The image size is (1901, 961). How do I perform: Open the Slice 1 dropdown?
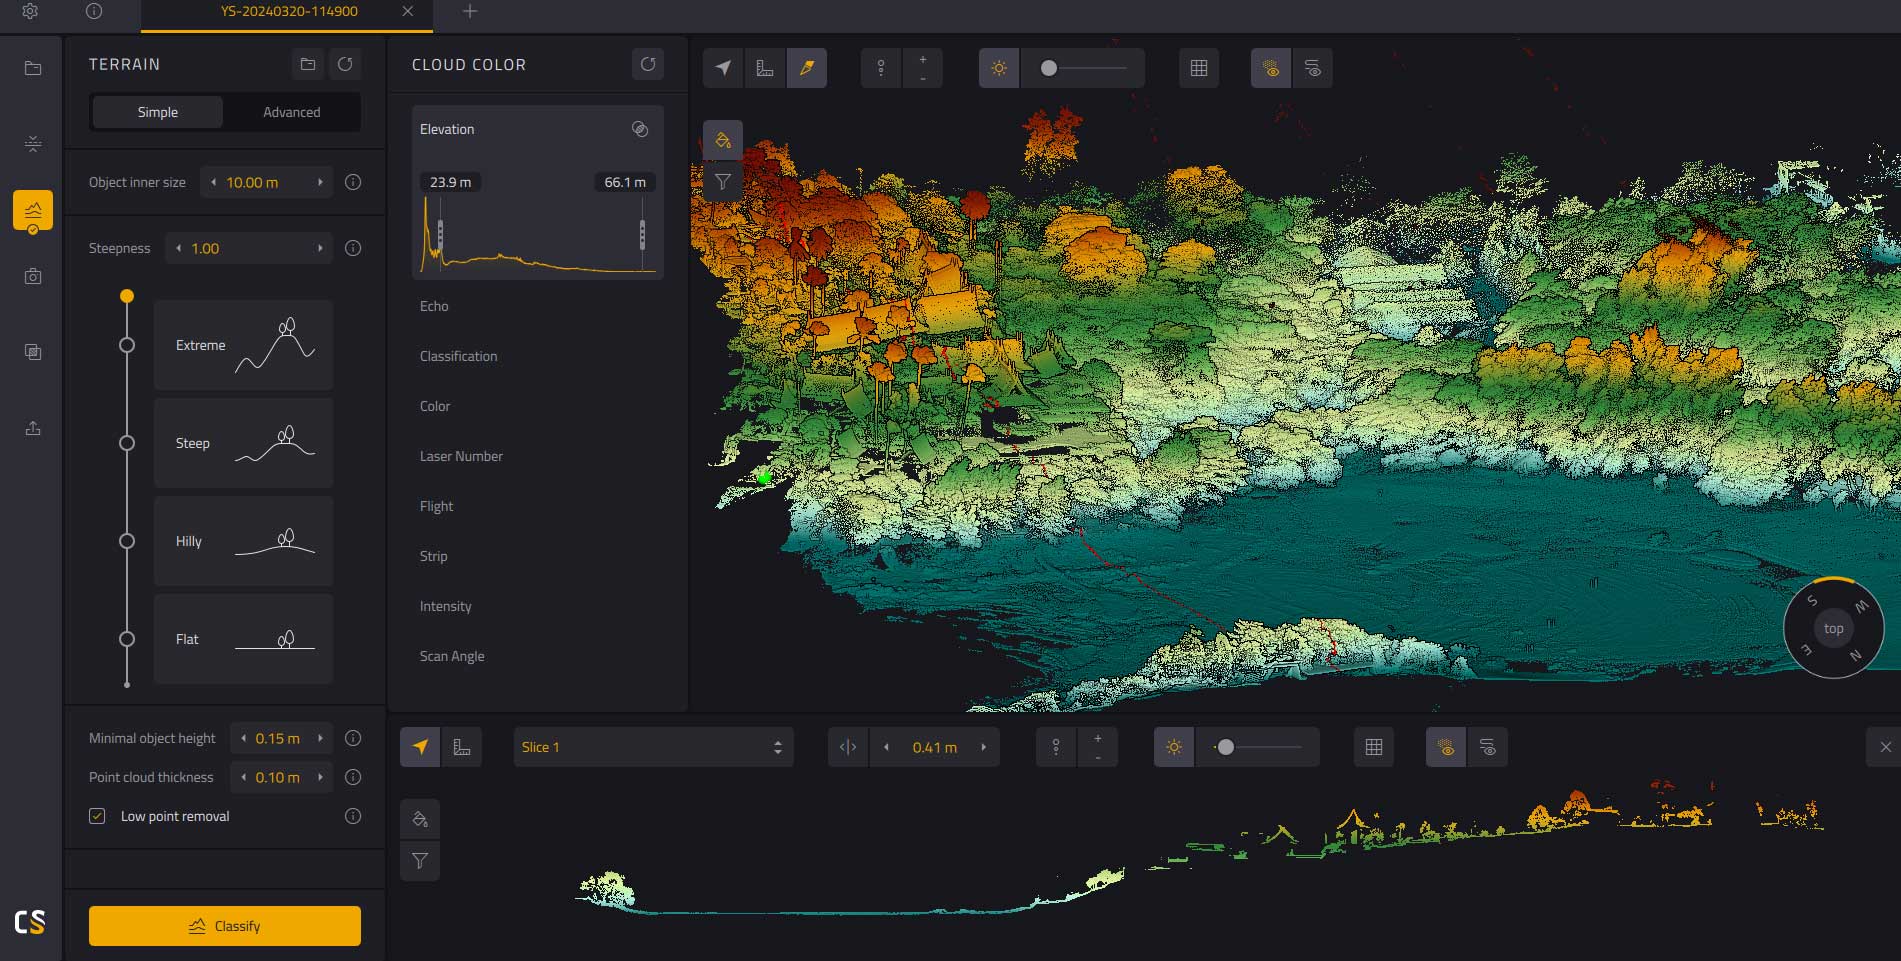652,746
